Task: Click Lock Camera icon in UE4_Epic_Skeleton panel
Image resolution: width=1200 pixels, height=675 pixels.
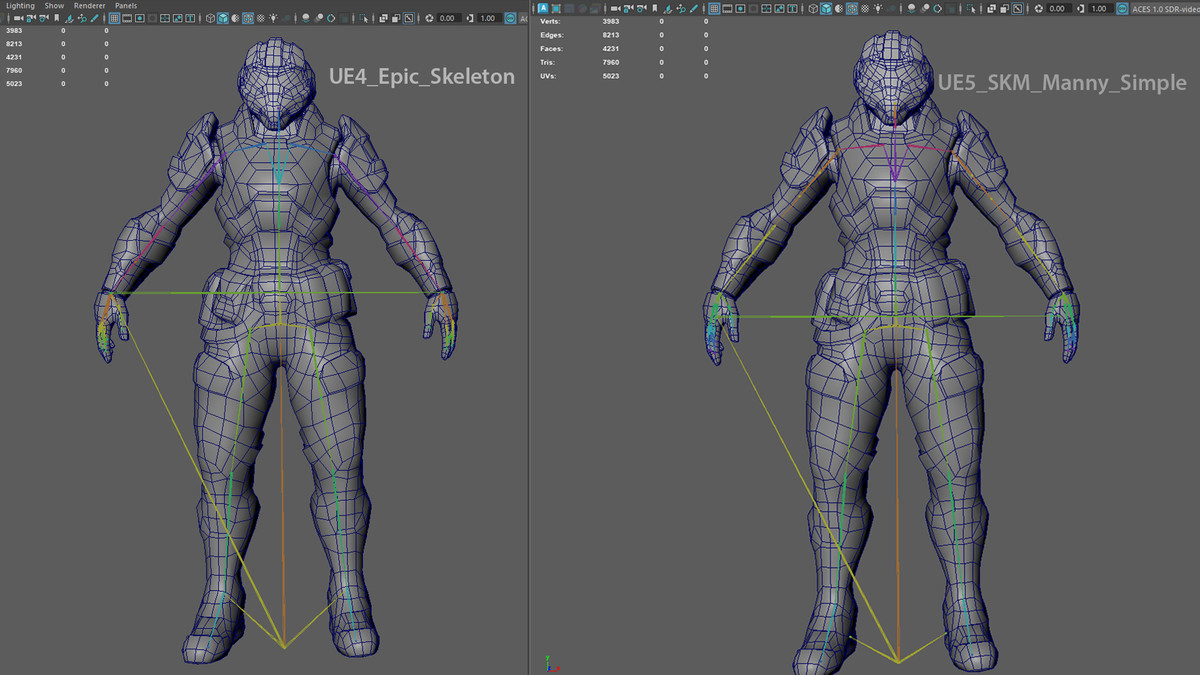Action: (x=31, y=18)
